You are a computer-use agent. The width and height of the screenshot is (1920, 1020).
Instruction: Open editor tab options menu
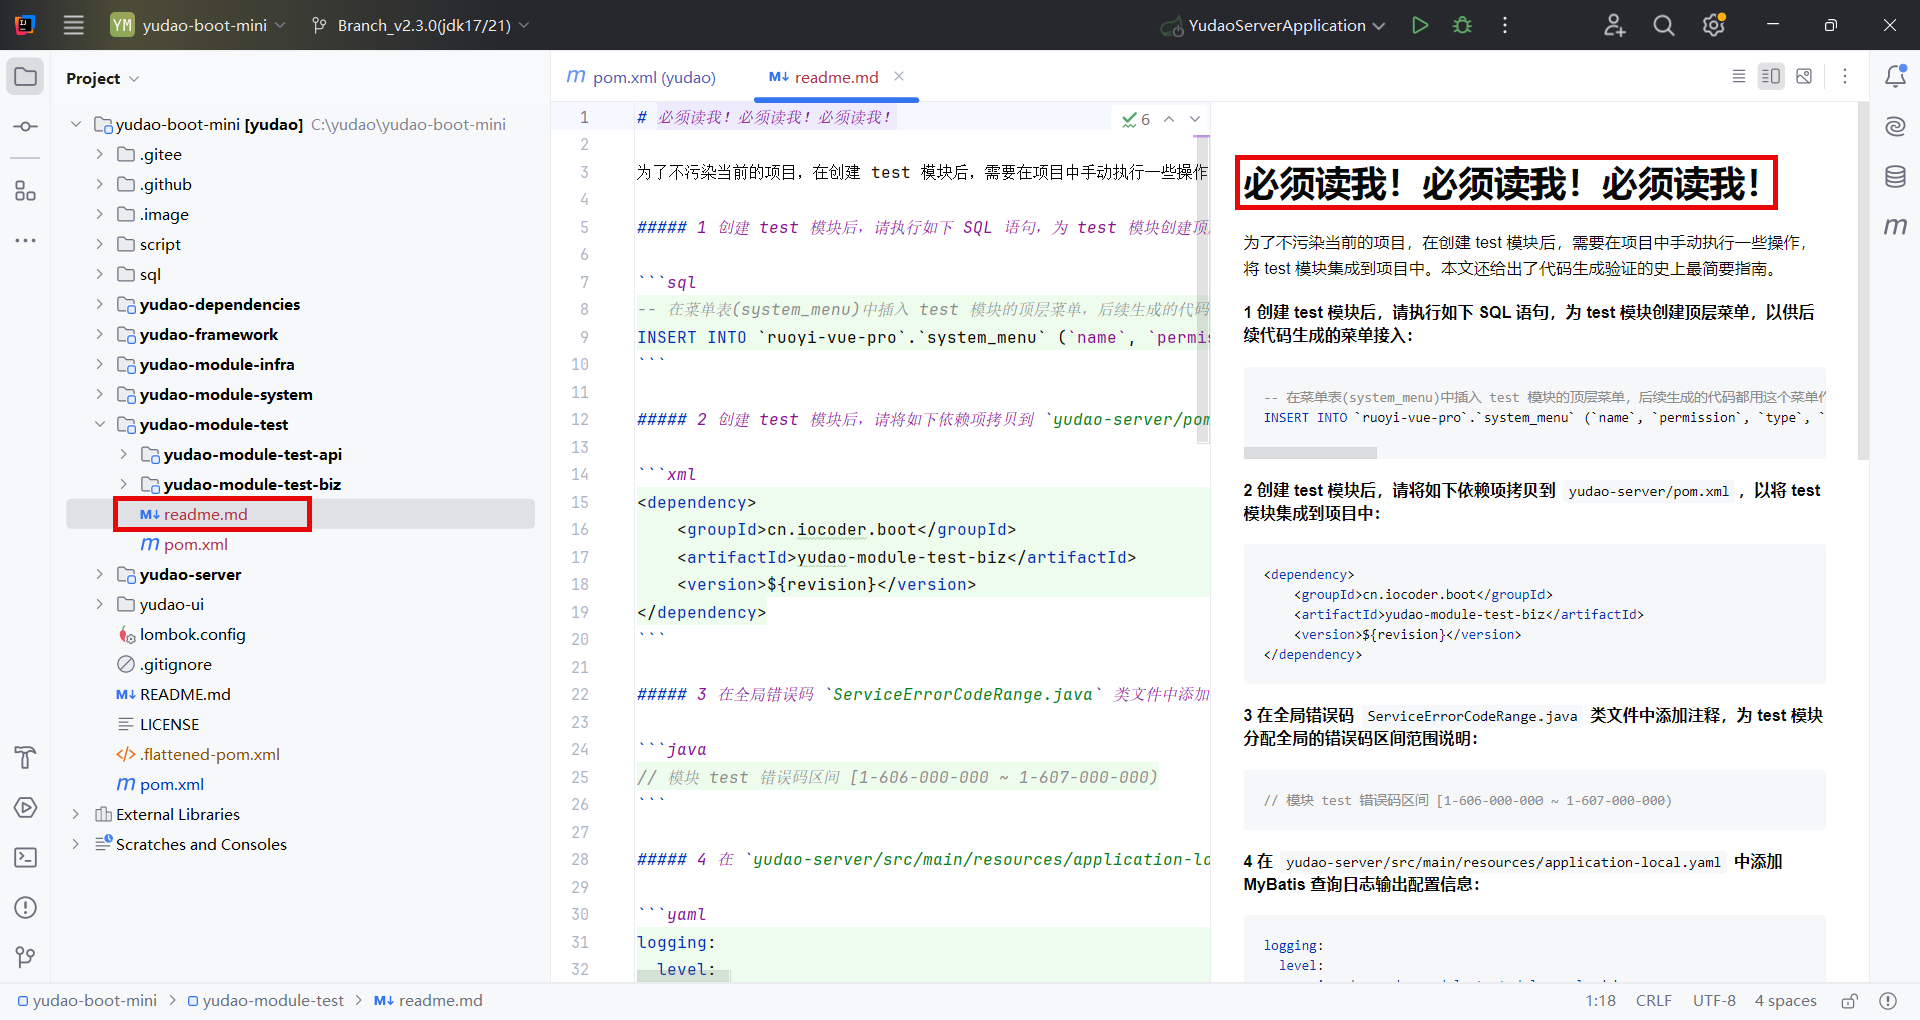[x=1845, y=76]
